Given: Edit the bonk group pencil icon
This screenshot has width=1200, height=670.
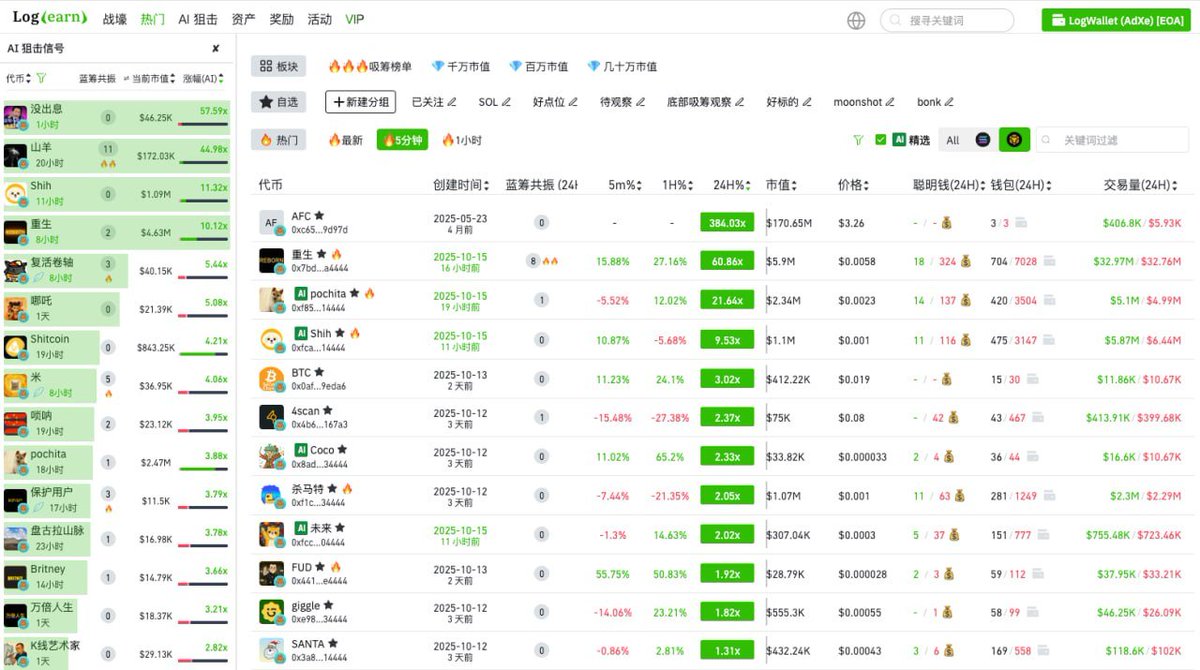Looking at the screenshot, I should (x=949, y=102).
